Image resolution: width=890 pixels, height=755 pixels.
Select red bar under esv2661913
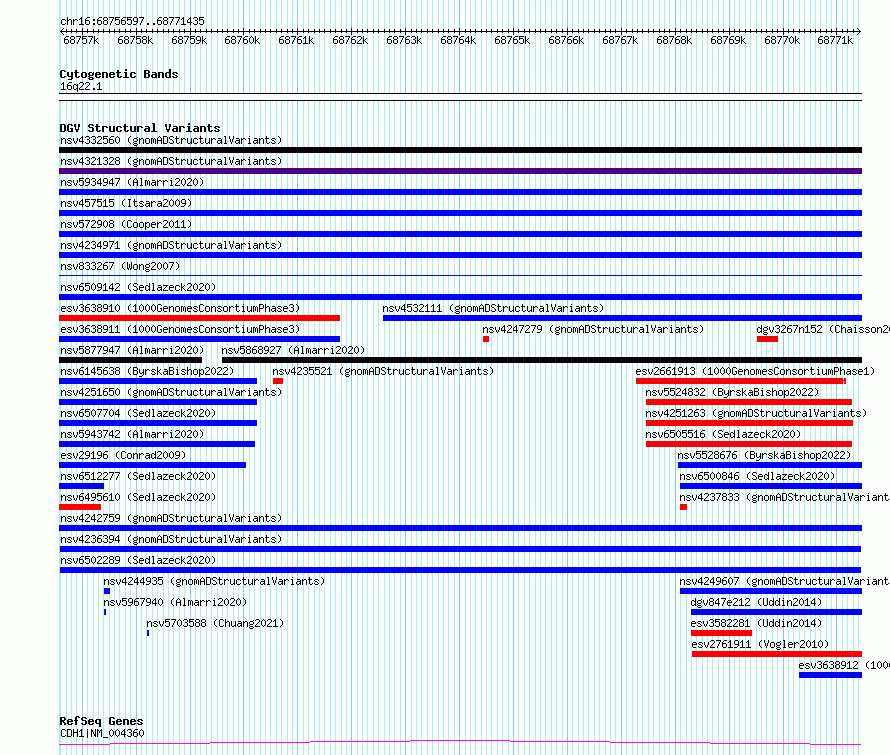741,381
